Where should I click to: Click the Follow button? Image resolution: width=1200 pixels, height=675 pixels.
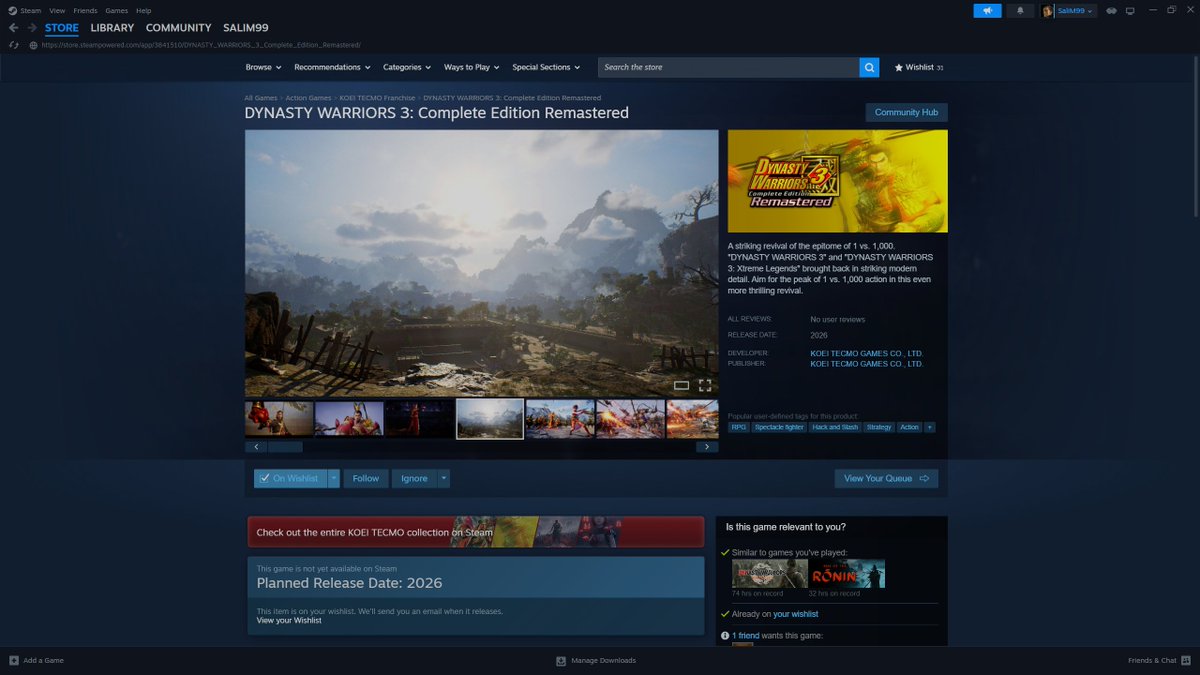click(x=366, y=478)
